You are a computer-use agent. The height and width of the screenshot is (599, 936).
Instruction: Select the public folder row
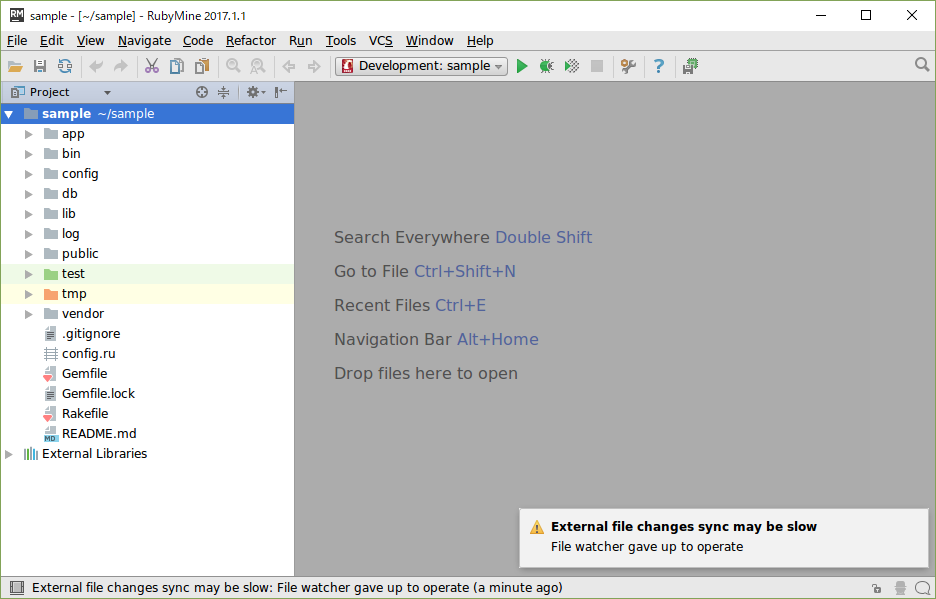[147, 254]
